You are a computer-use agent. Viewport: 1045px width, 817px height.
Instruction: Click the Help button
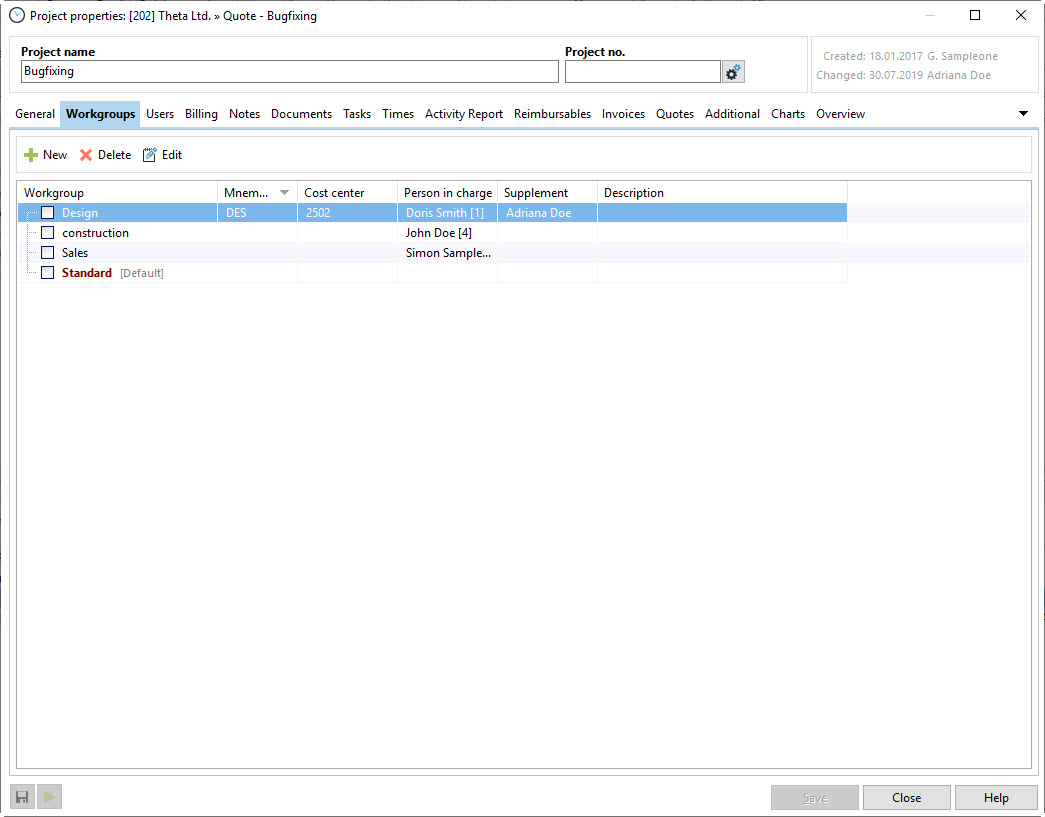pyautogui.click(x=995, y=797)
